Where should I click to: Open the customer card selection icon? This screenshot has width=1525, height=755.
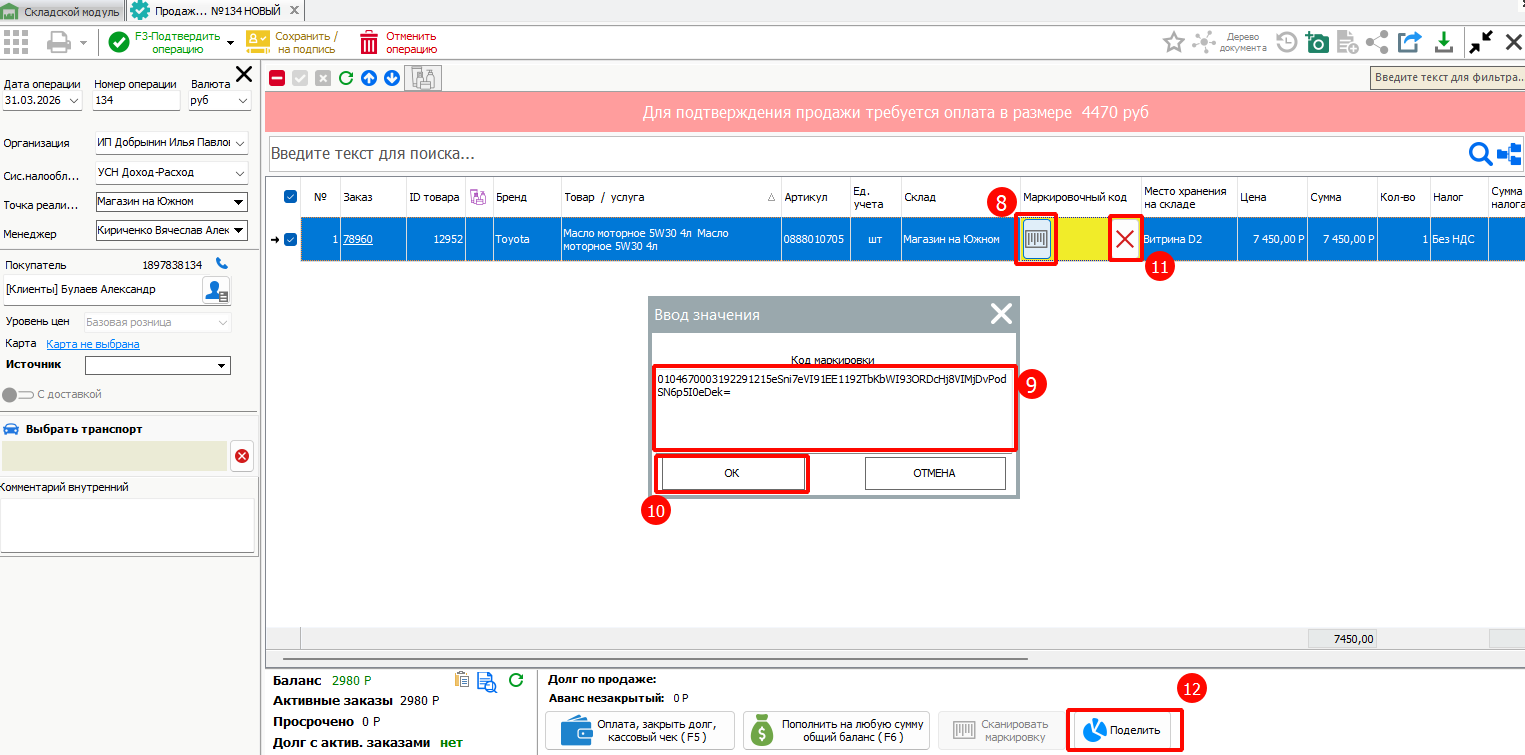216,291
